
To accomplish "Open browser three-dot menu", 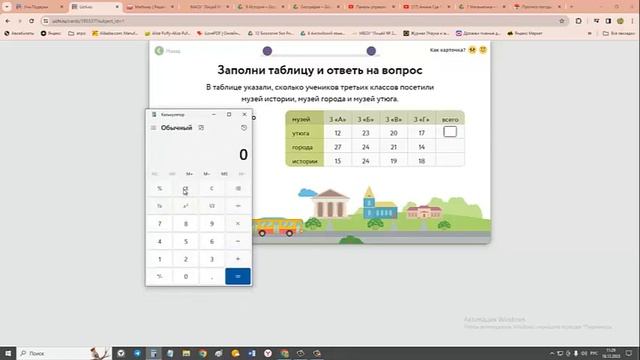I will (632, 21).
